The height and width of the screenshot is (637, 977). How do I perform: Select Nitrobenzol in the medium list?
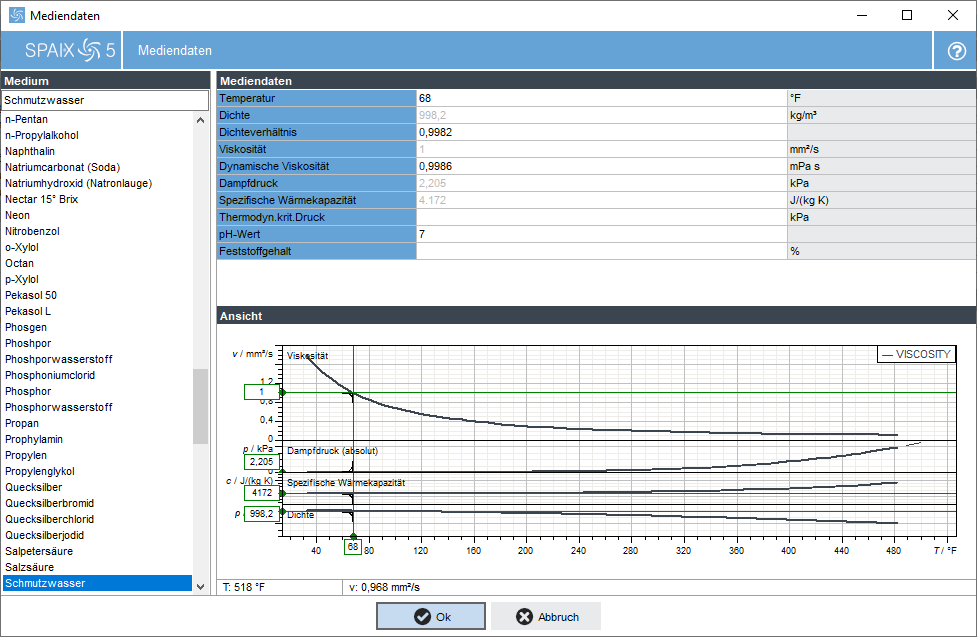point(32,231)
